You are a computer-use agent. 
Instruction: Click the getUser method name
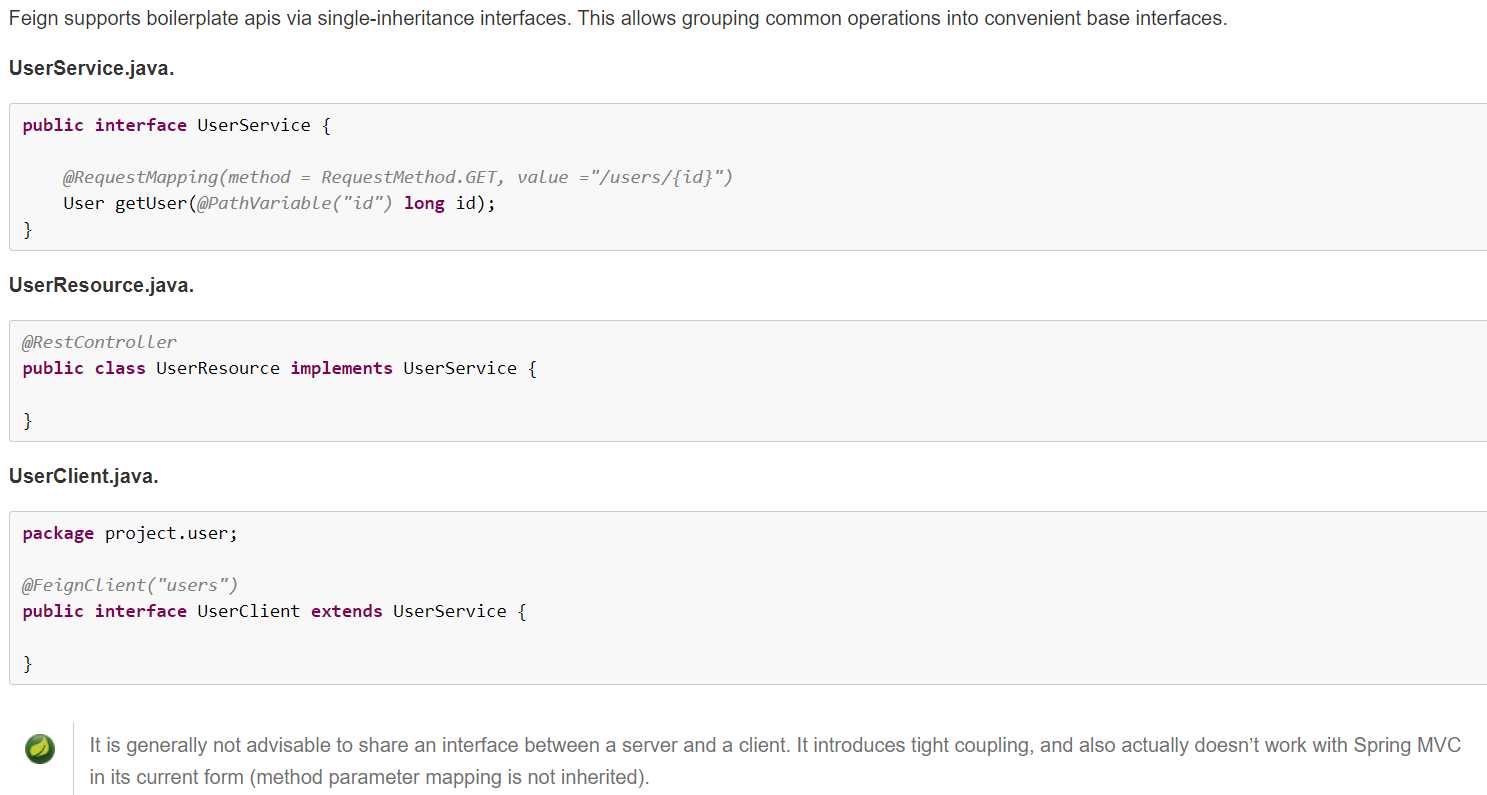pos(147,203)
